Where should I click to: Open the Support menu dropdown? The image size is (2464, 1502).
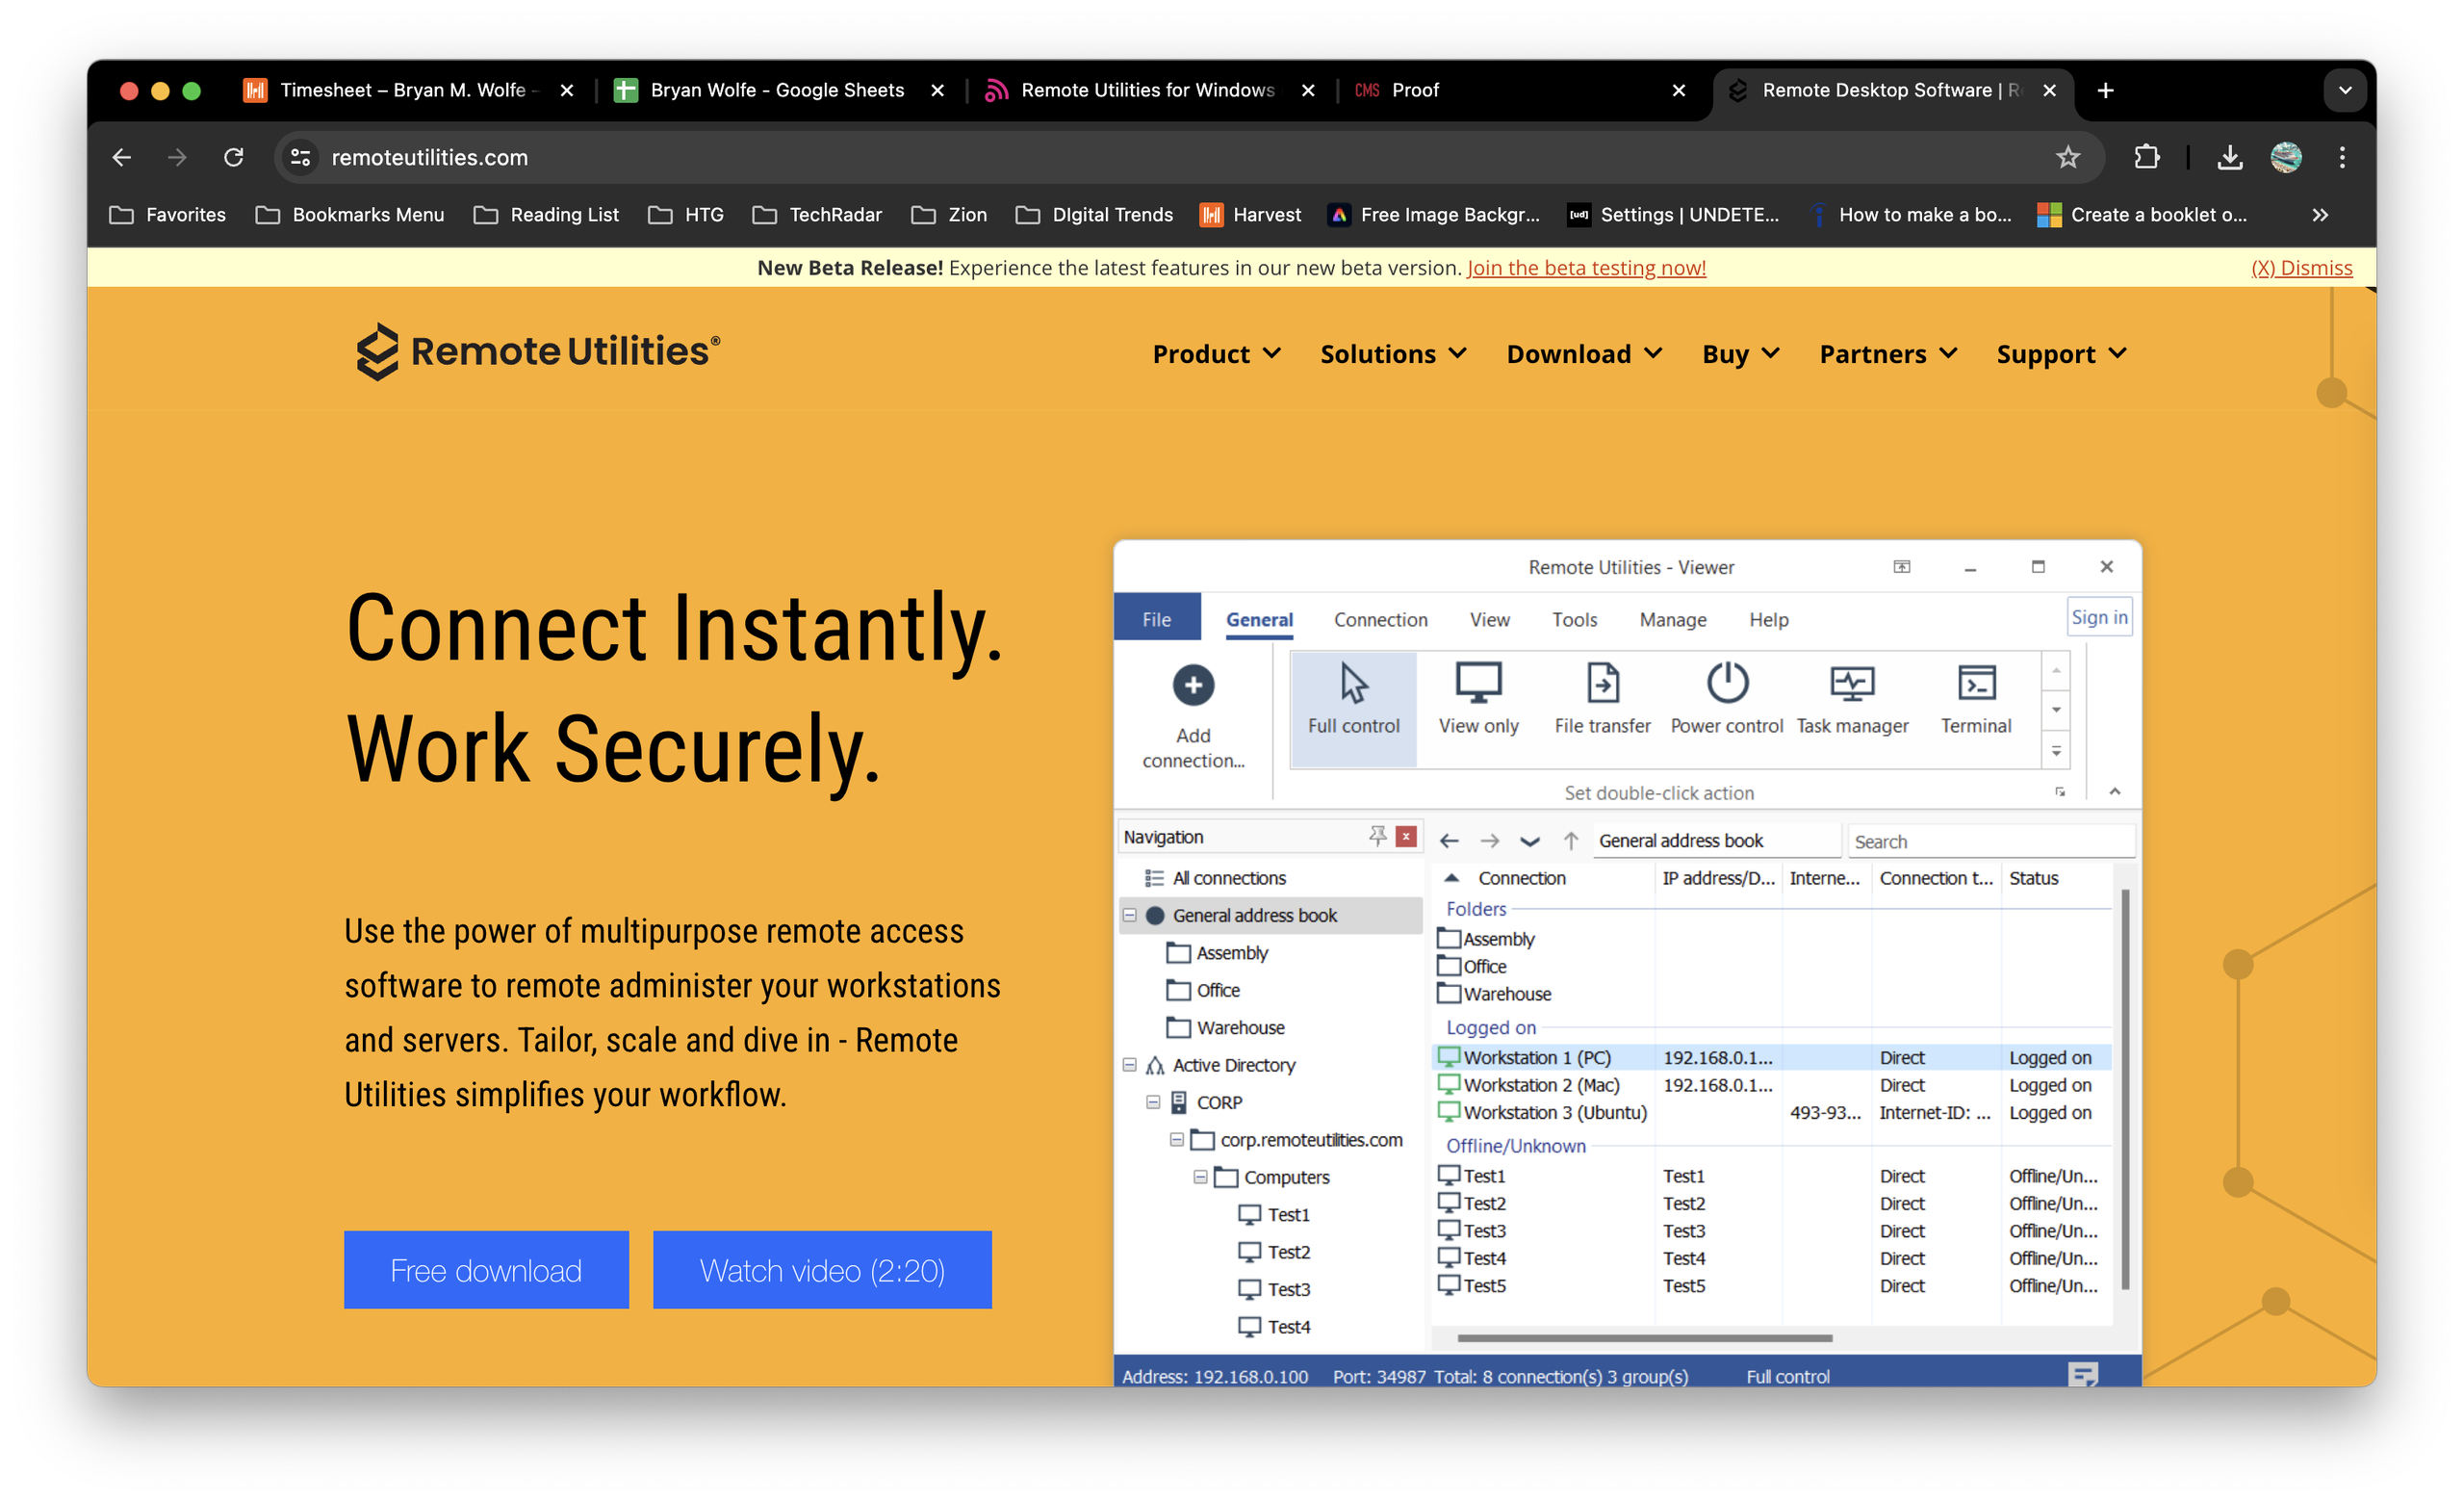point(2060,354)
